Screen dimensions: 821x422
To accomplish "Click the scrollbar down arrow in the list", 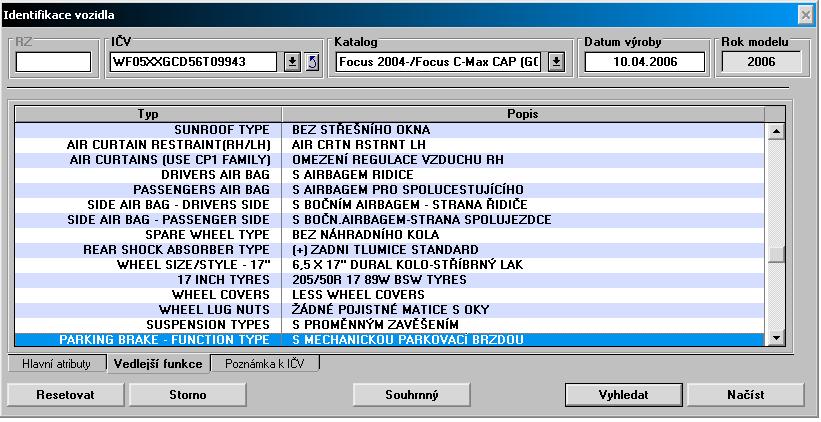I will (776, 340).
